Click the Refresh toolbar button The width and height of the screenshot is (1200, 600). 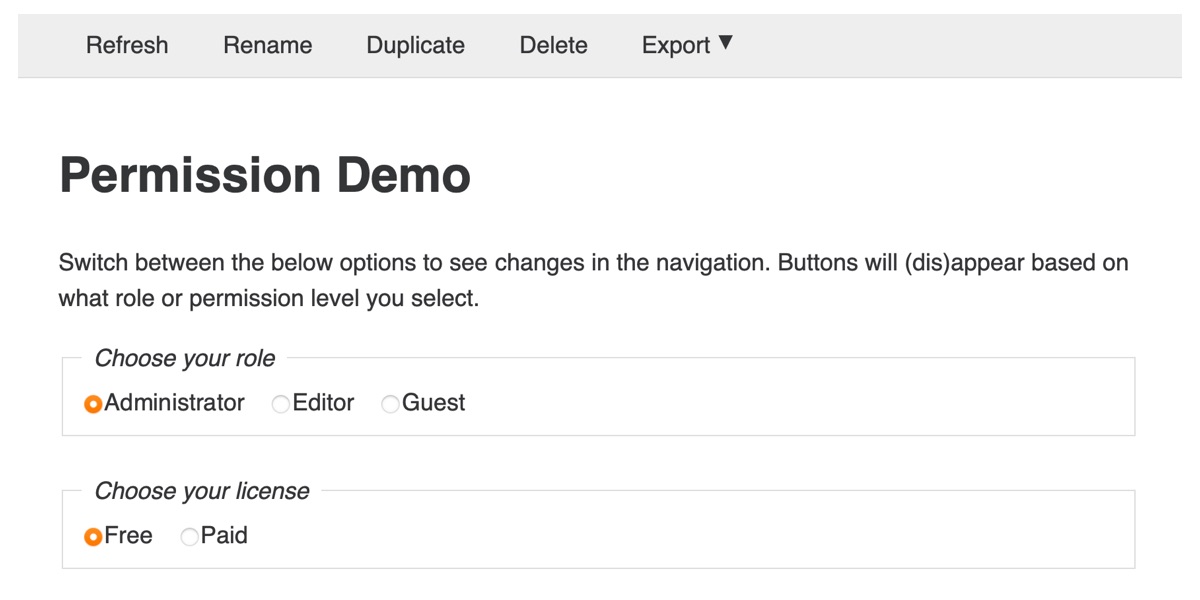coord(127,46)
